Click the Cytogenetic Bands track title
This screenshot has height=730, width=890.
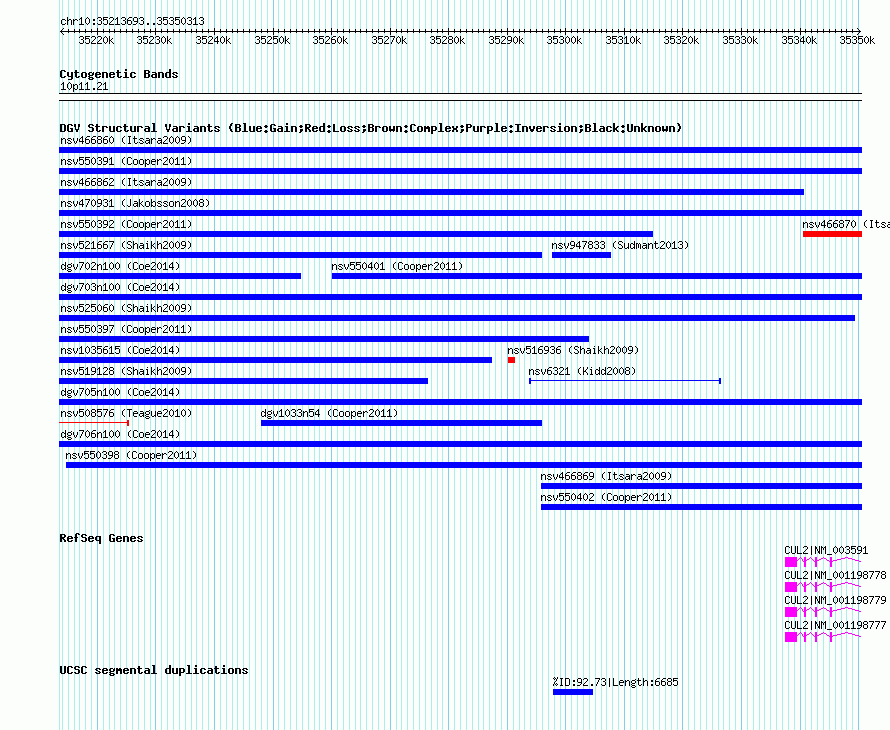coord(119,74)
